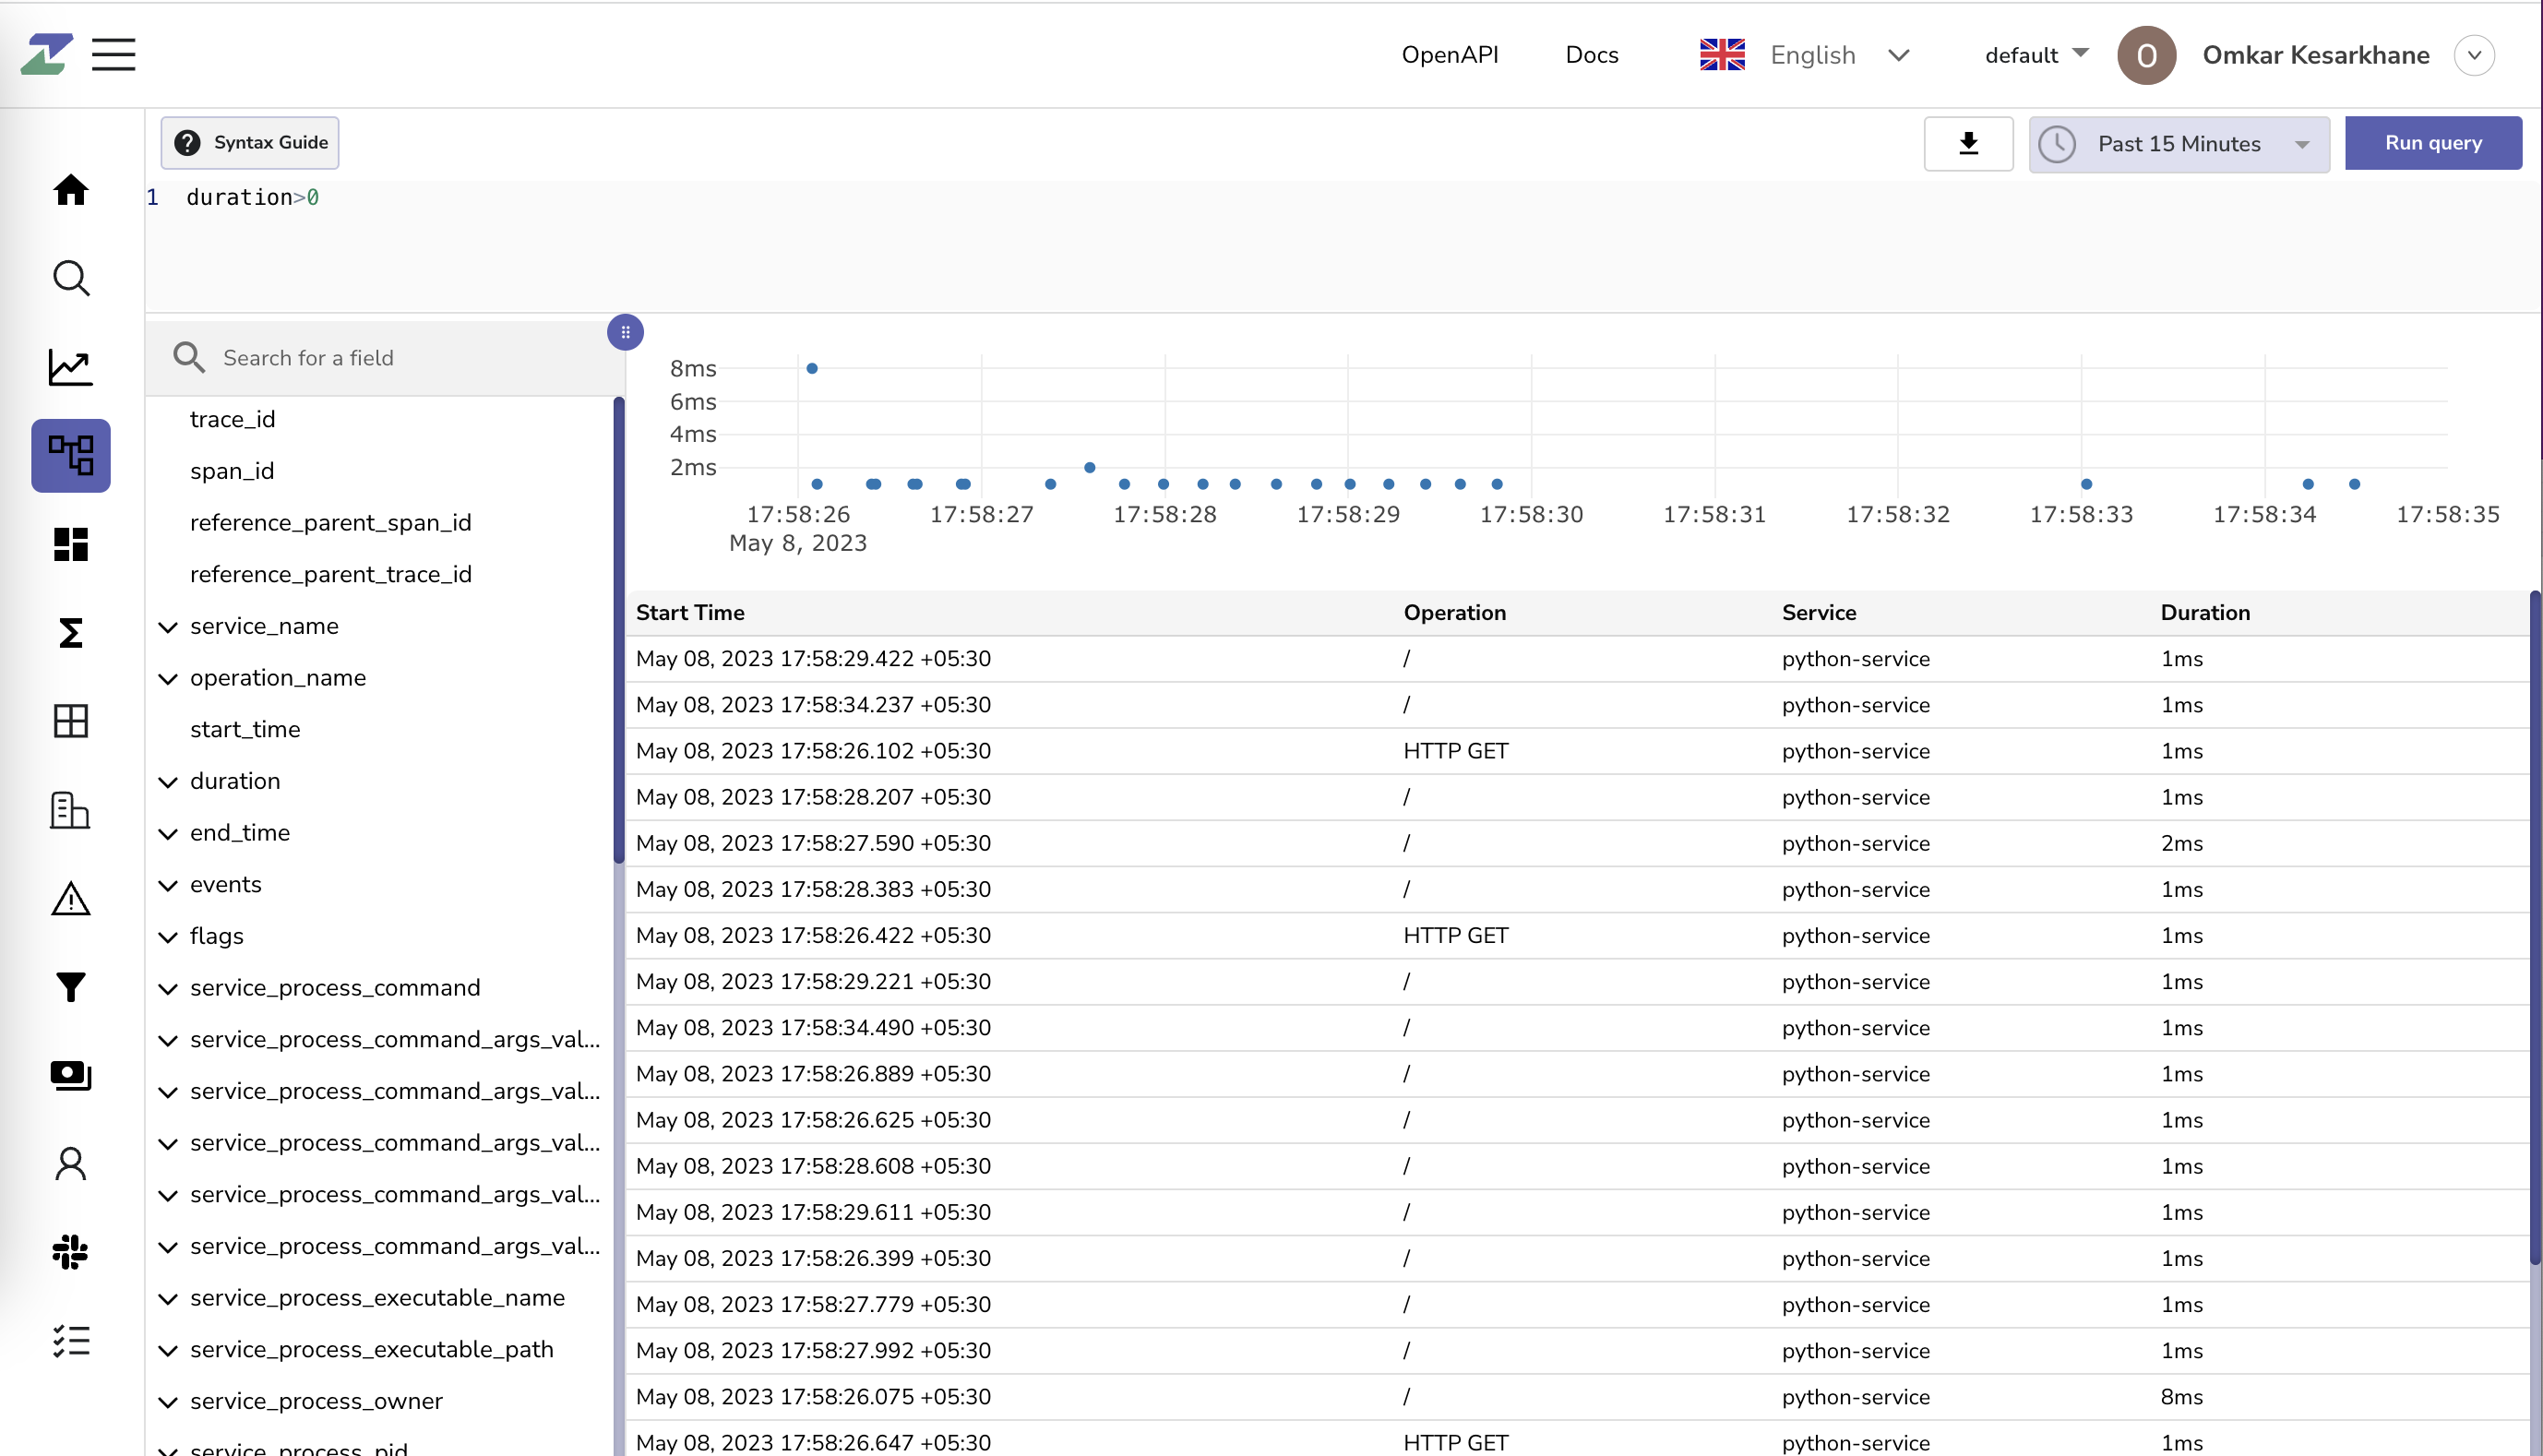Toggle the hamburger menu
Viewport: 2543px width, 1456px height.
point(113,54)
